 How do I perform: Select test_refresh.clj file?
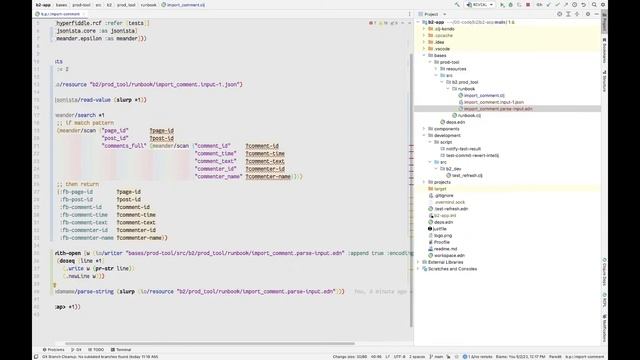464,175
